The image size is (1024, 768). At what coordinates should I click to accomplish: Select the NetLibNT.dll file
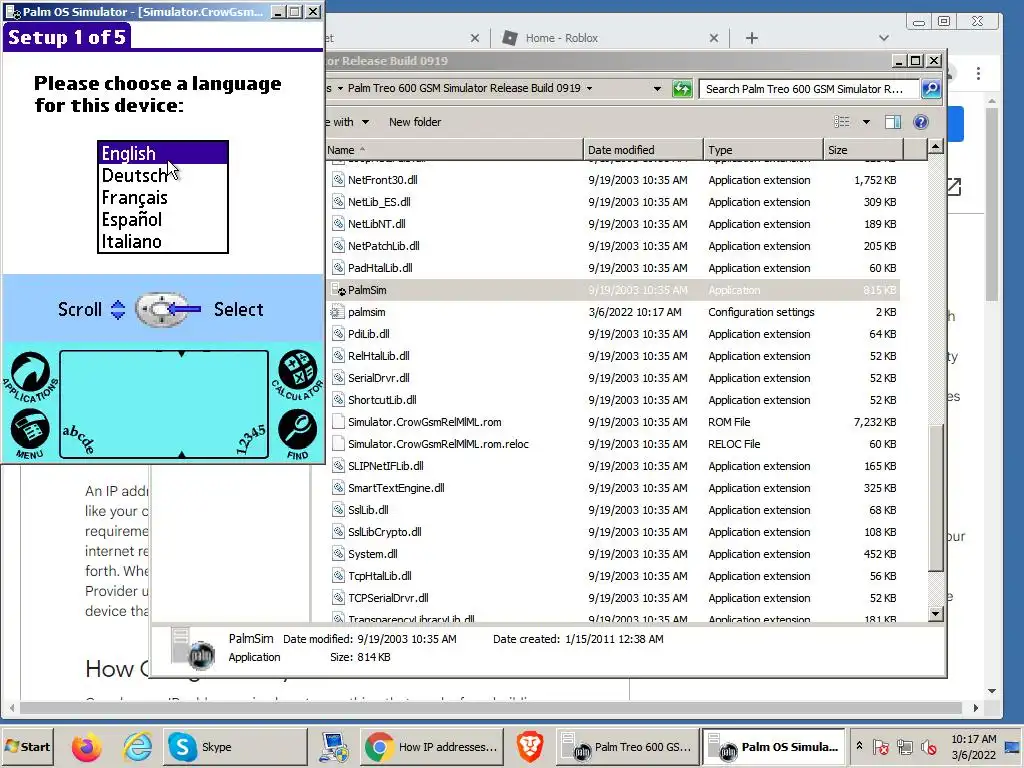tap(376, 224)
